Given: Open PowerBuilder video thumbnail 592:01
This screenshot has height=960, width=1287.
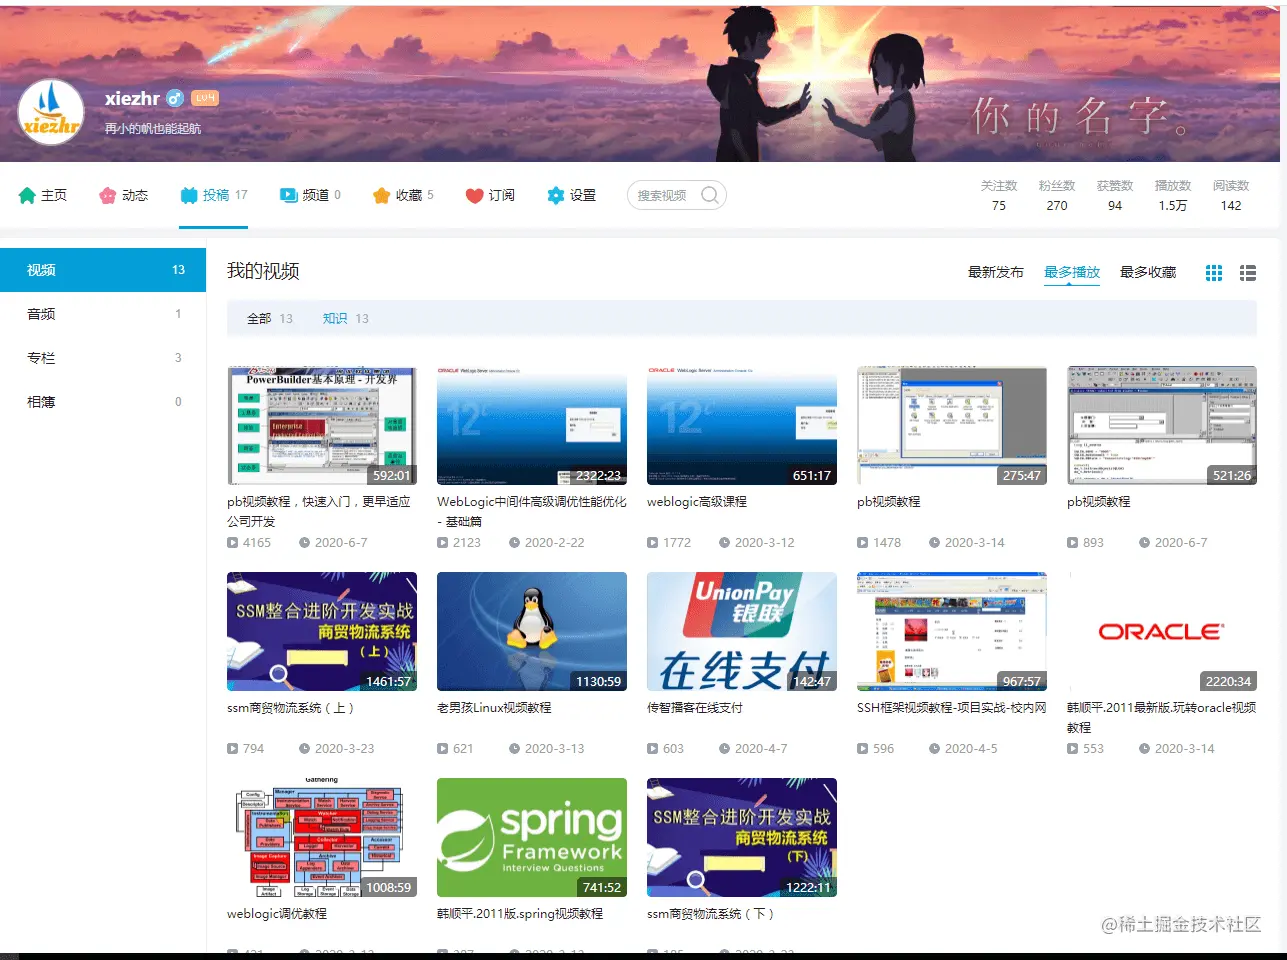Looking at the screenshot, I should click(322, 426).
